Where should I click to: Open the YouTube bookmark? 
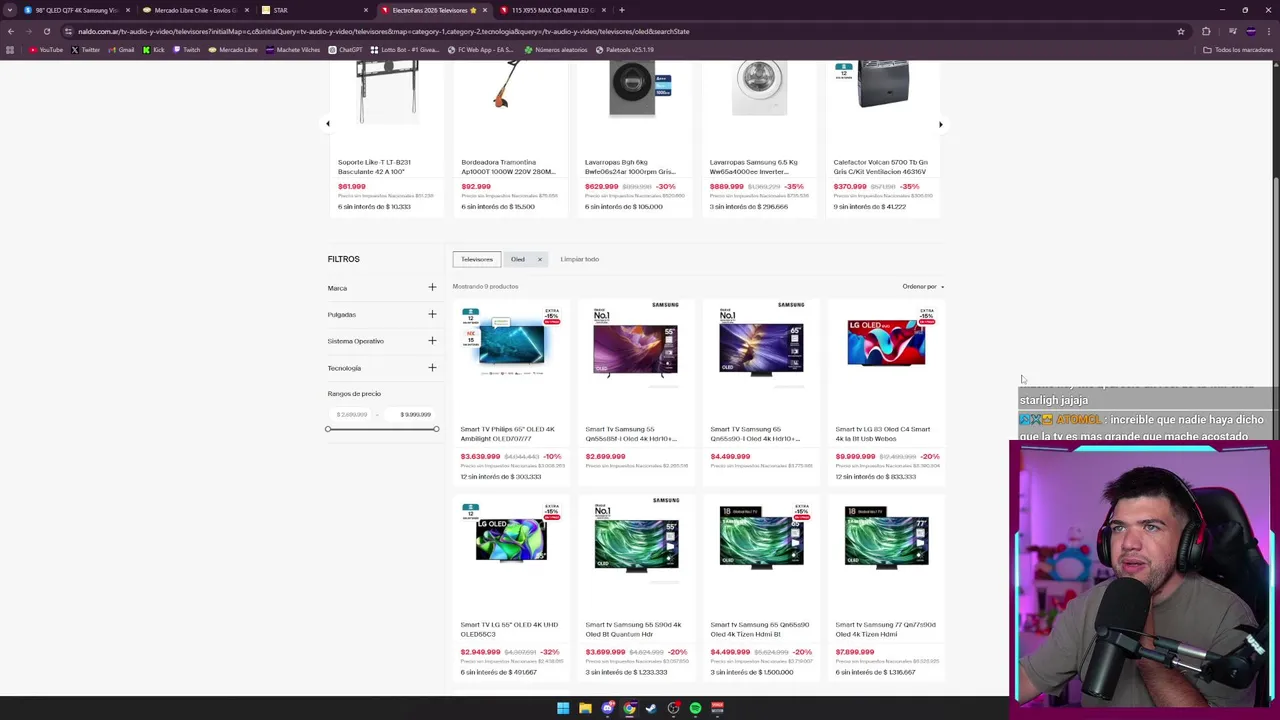point(46,50)
